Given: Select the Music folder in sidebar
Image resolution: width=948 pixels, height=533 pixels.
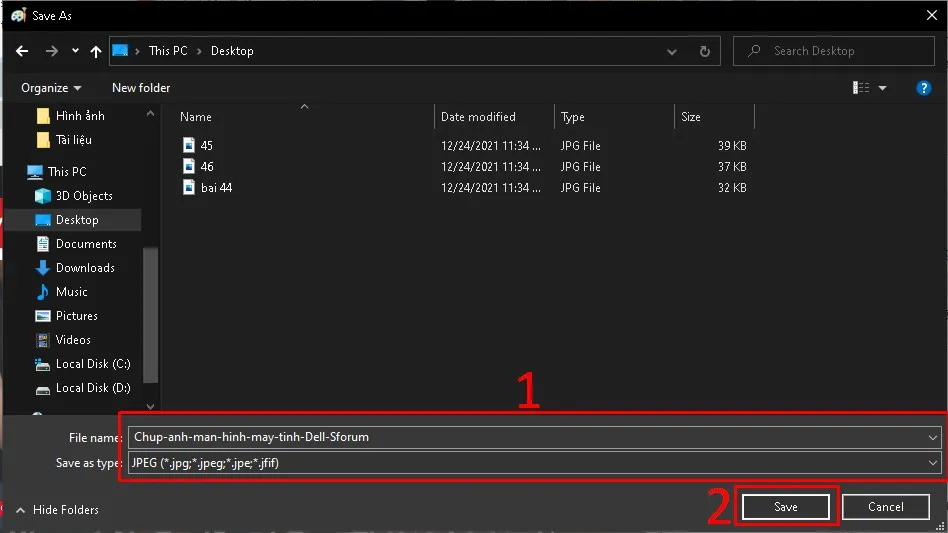Looking at the screenshot, I should click(x=71, y=292).
